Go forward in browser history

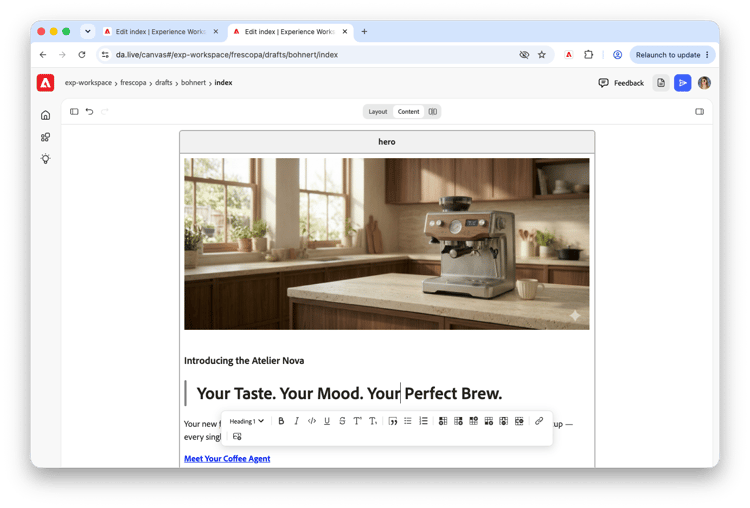(x=63, y=55)
